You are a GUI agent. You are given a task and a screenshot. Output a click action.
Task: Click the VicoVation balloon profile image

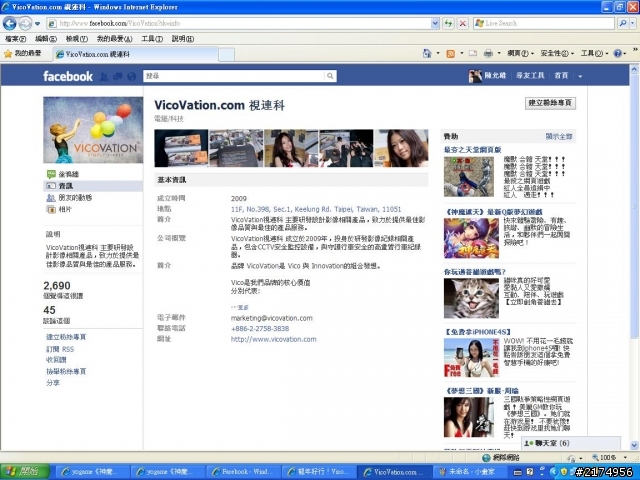pos(93,130)
